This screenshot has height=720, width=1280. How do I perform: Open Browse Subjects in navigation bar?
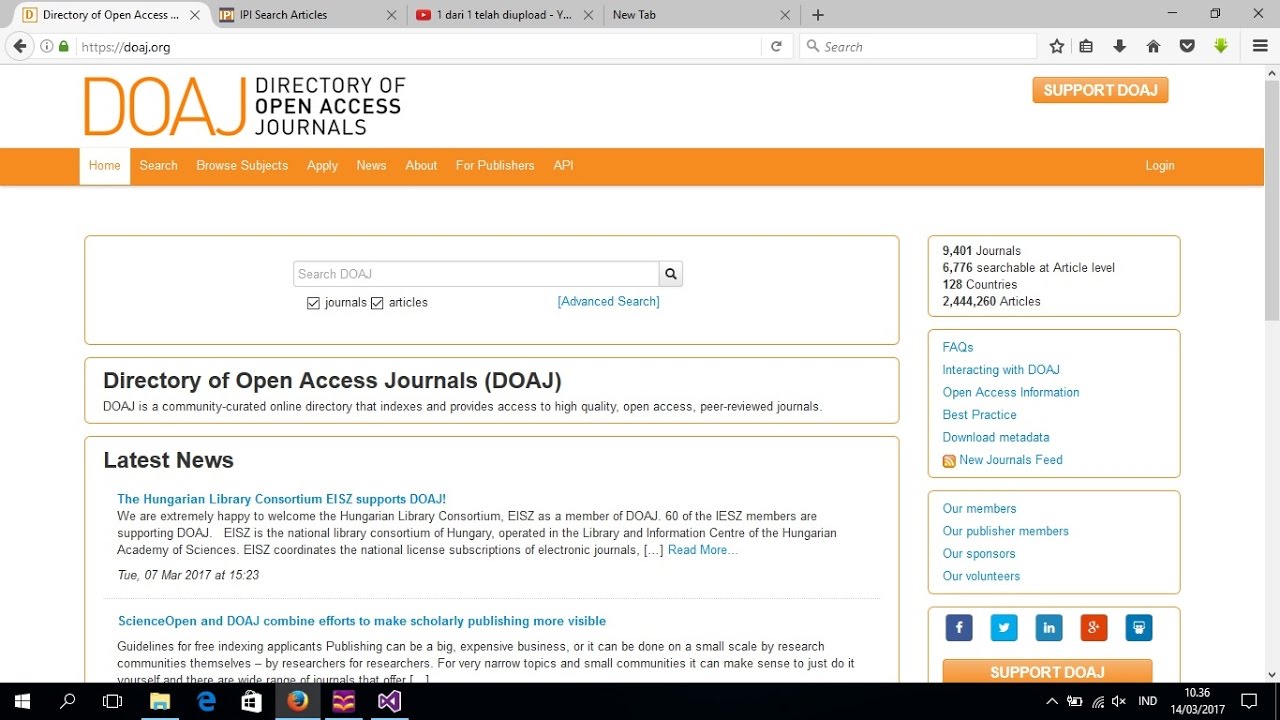click(x=242, y=166)
